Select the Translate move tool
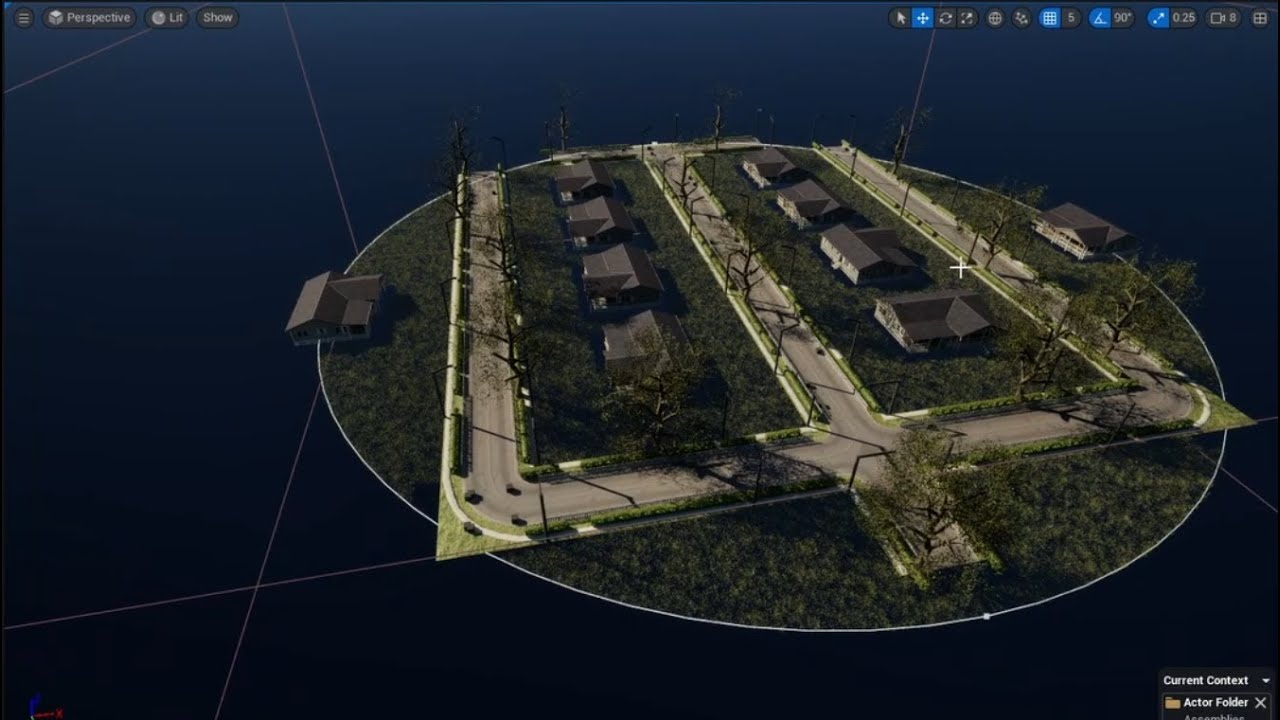The height and width of the screenshot is (720, 1280). click(x=922, y=17)
